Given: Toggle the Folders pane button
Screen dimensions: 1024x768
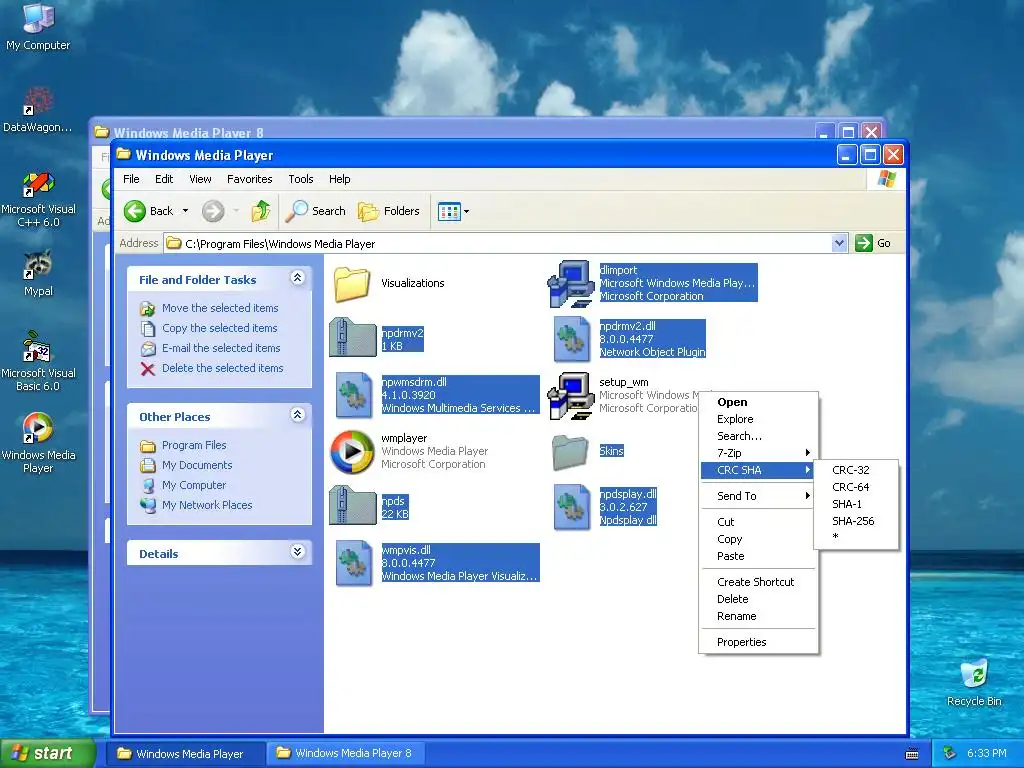Looking at the screenshot, I should point(389,211).
